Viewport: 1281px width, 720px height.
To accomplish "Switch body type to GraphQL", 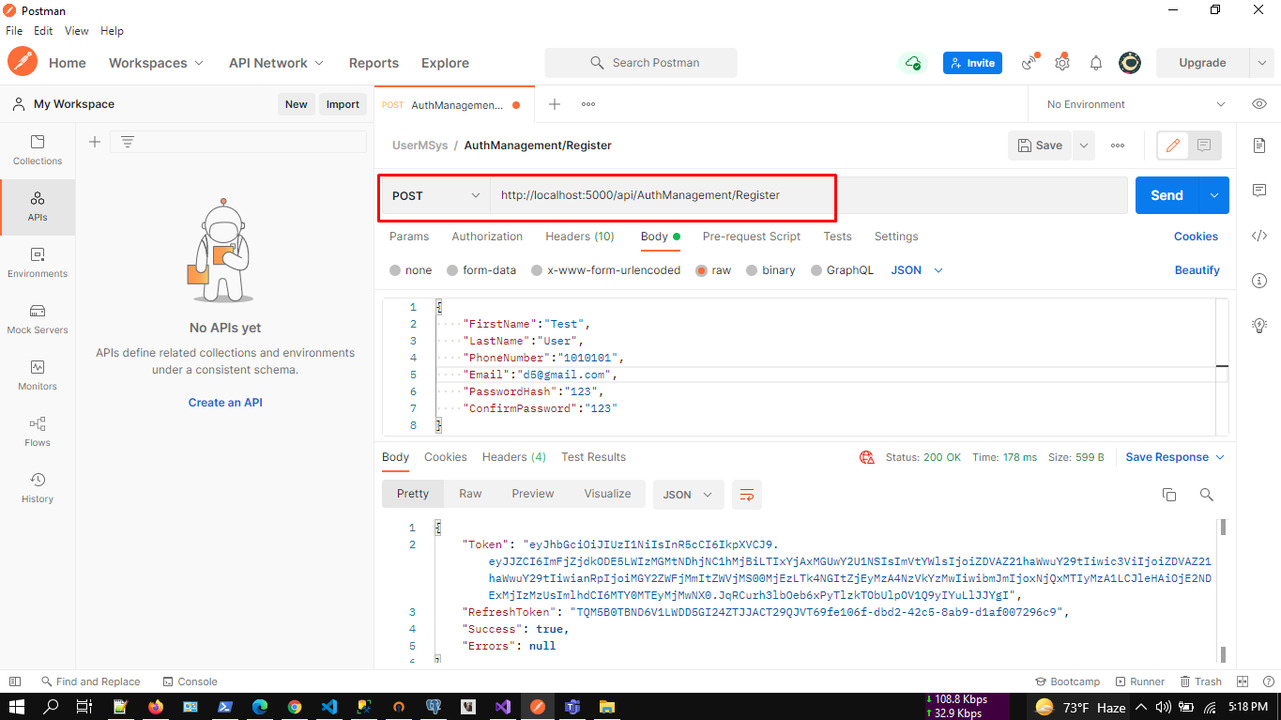I will pyautogui.click(x=843, y=270).
